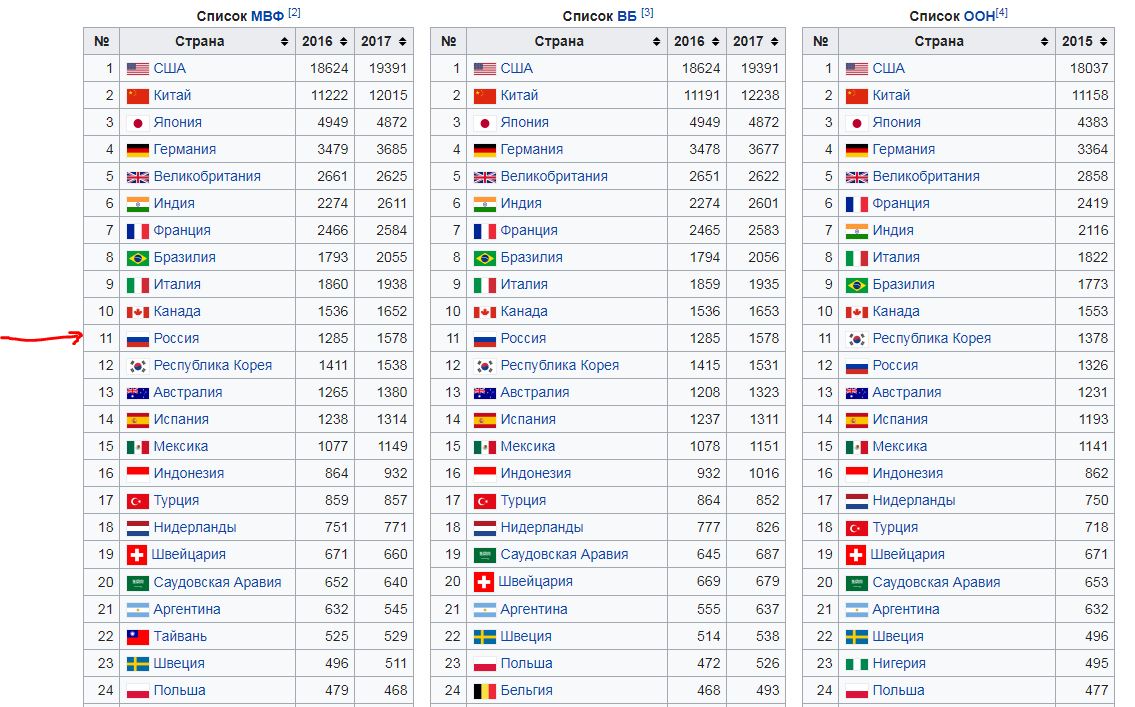The width and height of the screenshot is (1135, 707).
Task: Sort ВБ list by 2016 column arrows
Action: [715, 42]
